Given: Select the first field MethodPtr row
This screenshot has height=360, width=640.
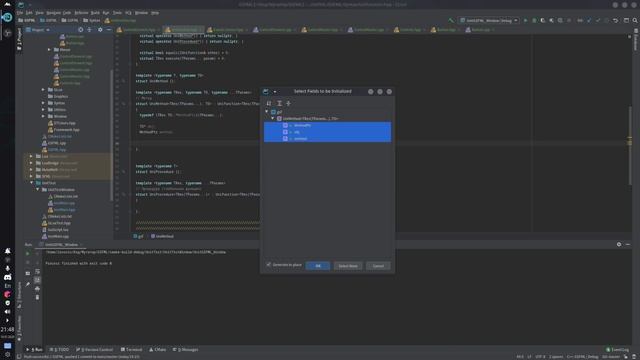Looking at the screenshot, I should tap(327, 125).
